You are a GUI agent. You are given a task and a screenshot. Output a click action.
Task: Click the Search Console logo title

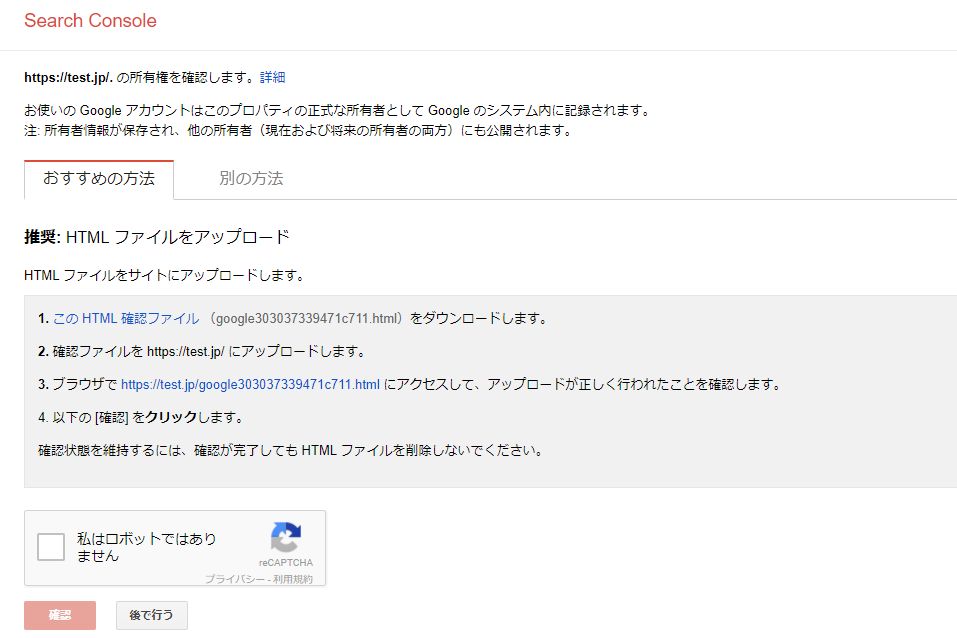(x=90, y=21)
